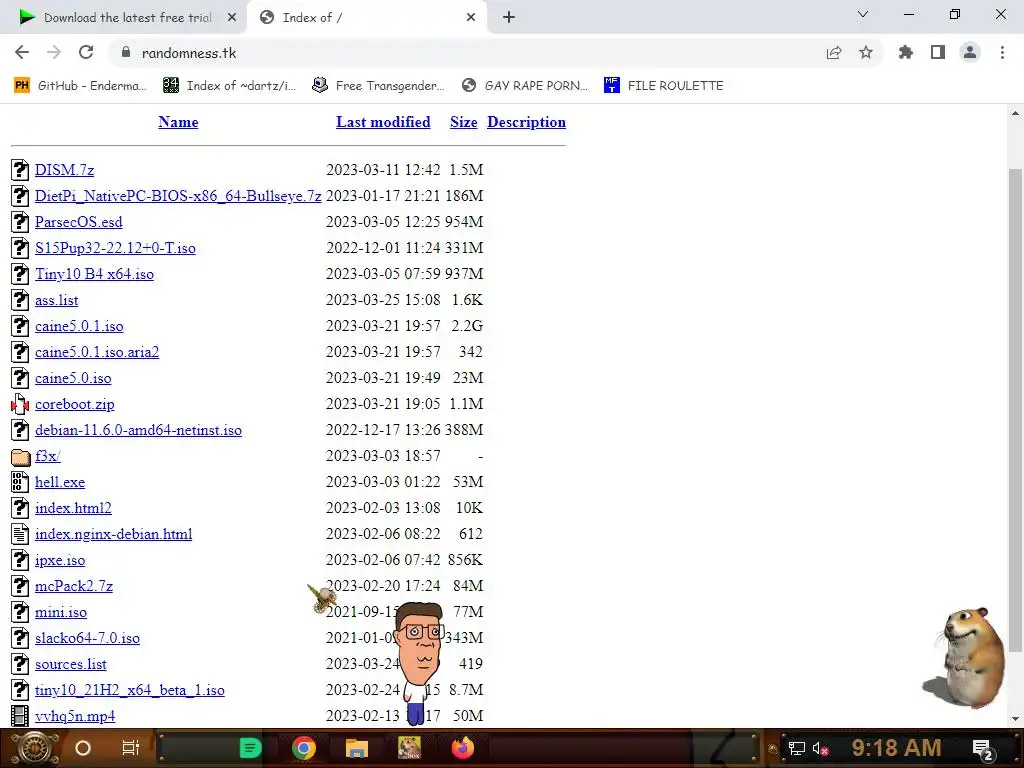
Task: Click binary icon beside hell.exe
Action: point(20,482)
